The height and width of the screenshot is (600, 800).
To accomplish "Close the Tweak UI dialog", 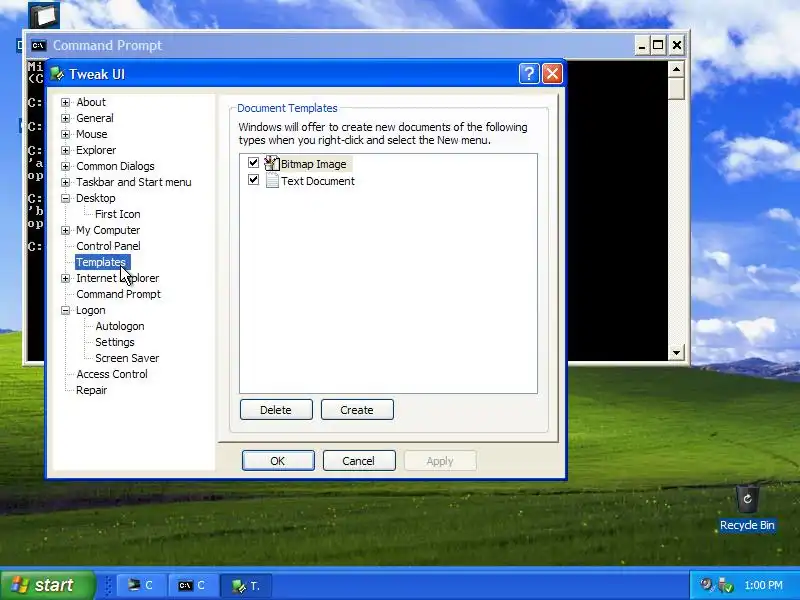I will pos(552,74).
